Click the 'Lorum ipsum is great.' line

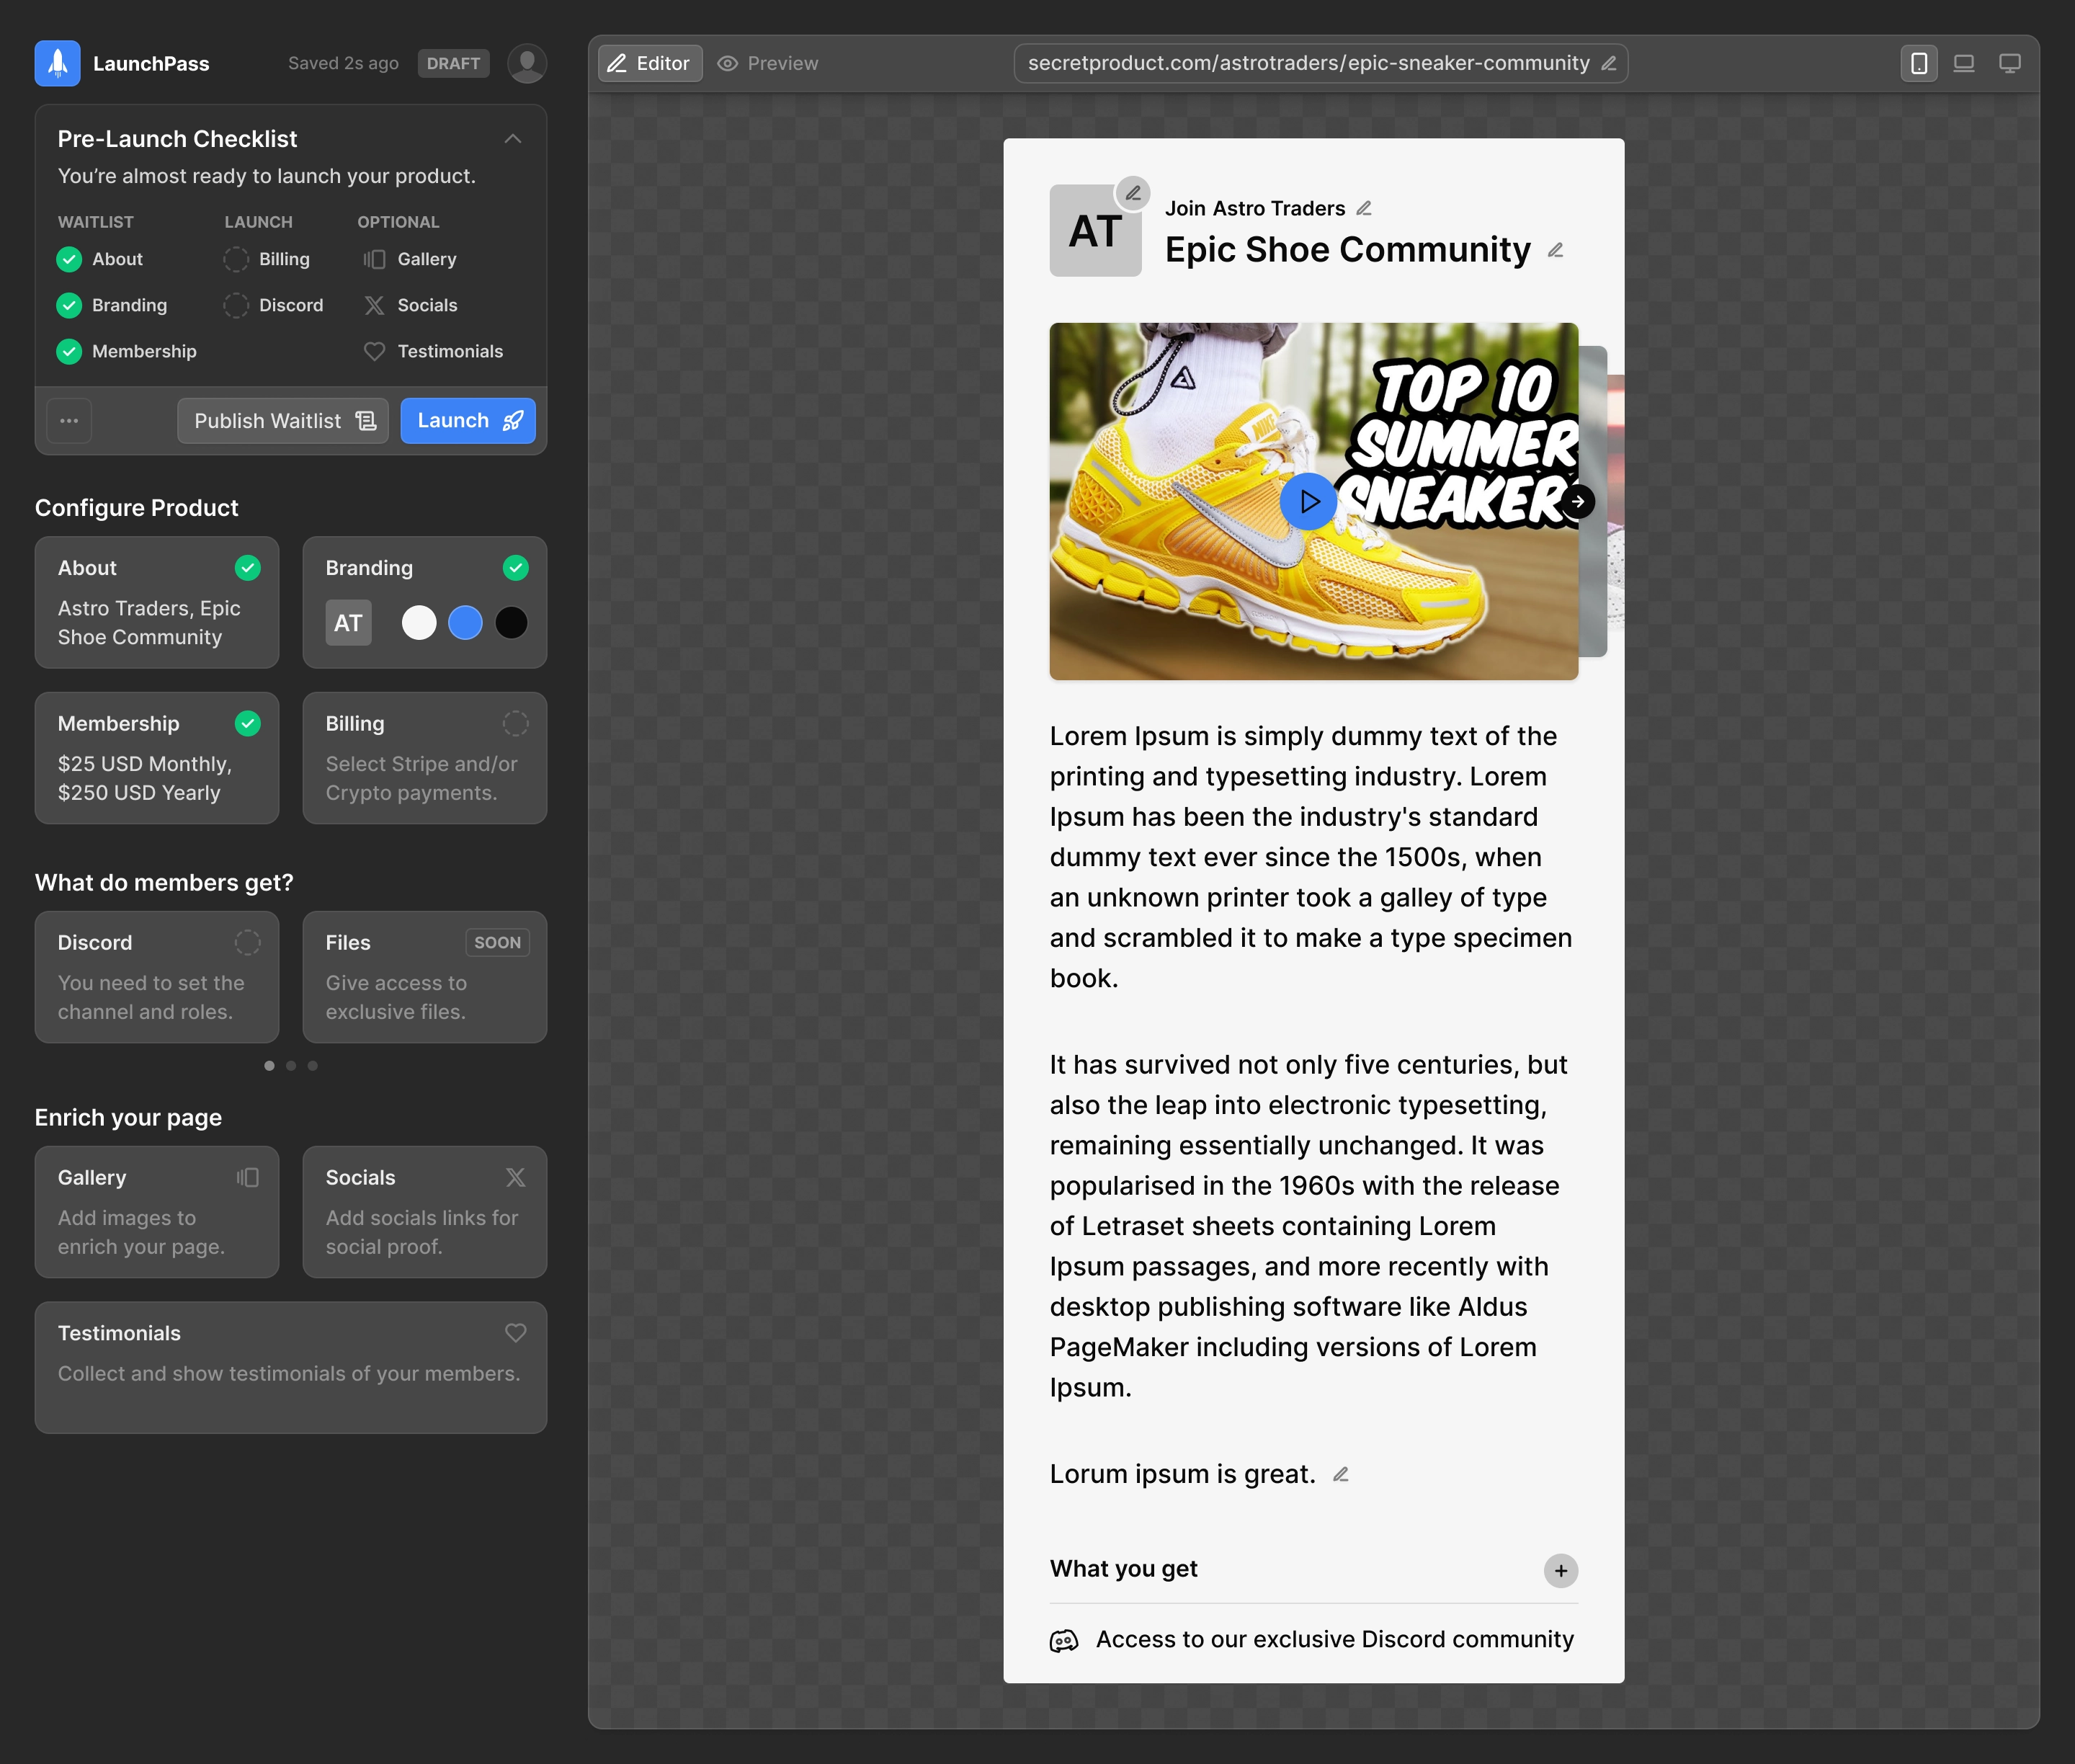tap(1182, 1474)
